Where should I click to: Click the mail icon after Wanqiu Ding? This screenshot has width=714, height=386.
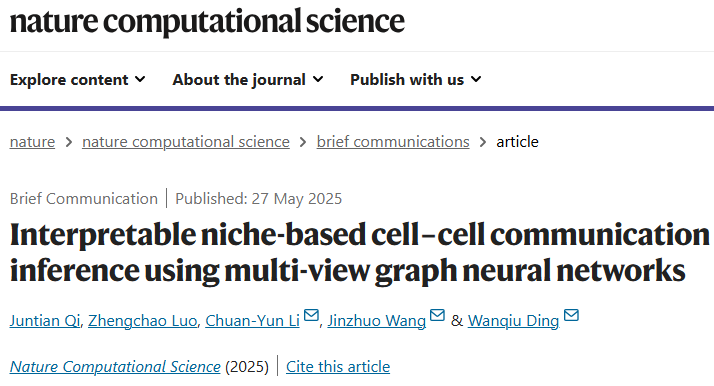tap(571, 315)
